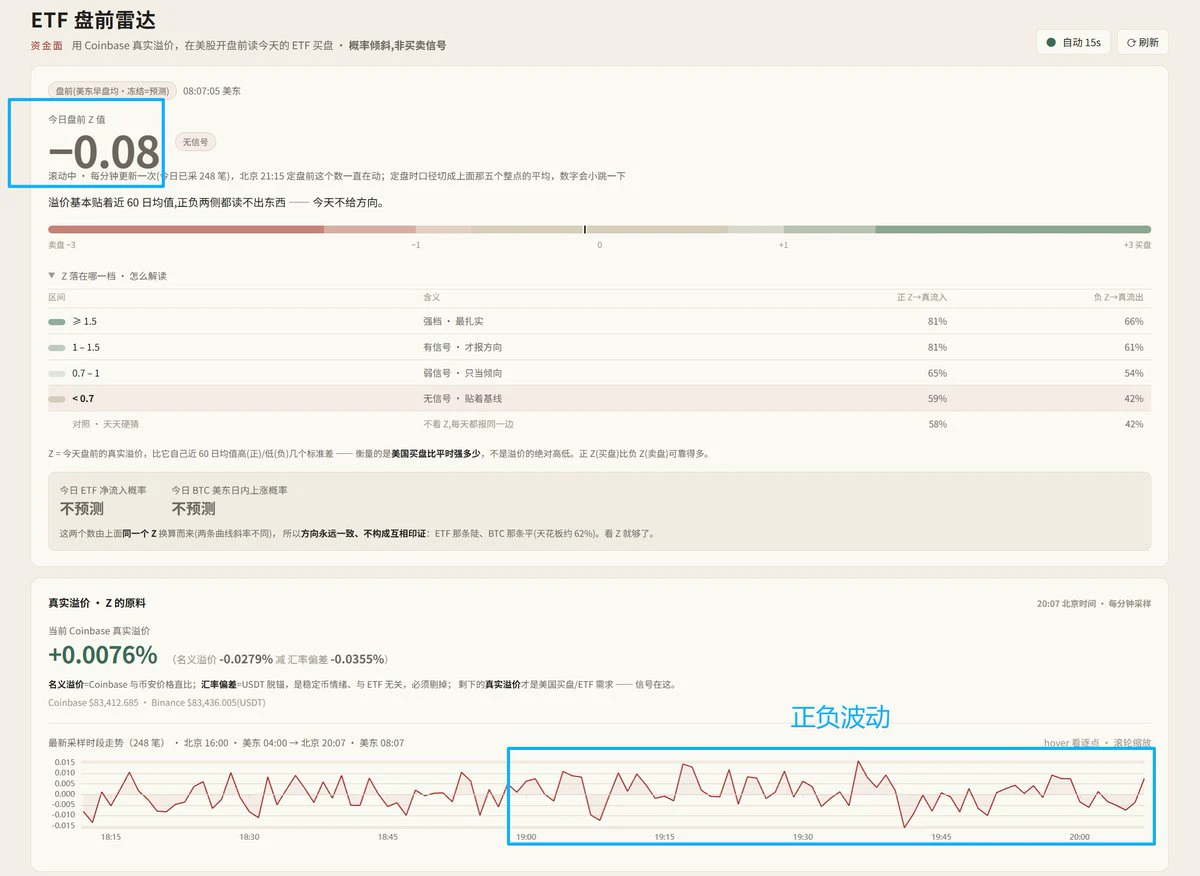The width and height of the screenshot is (1200, 876).
Task: Click the 08:07:05 美东 timestamp
Action: click(x=212, y=91)
